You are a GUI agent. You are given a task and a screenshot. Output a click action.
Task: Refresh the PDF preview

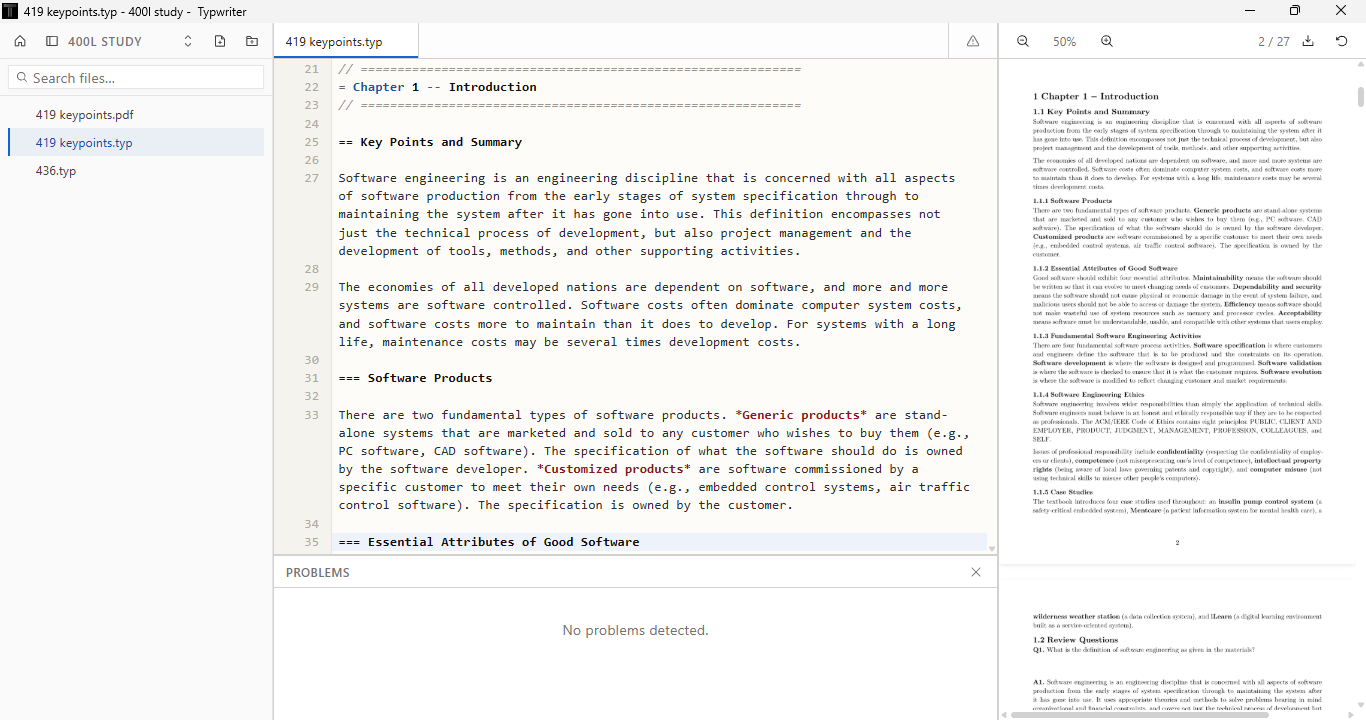[x=1341, y=41]
